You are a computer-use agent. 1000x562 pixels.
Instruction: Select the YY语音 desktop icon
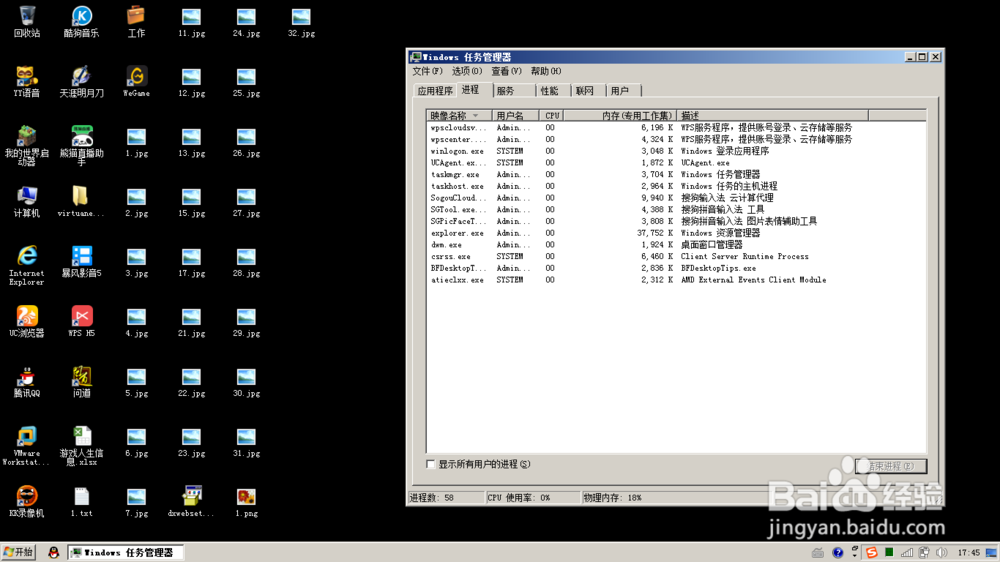click(27, 82)
